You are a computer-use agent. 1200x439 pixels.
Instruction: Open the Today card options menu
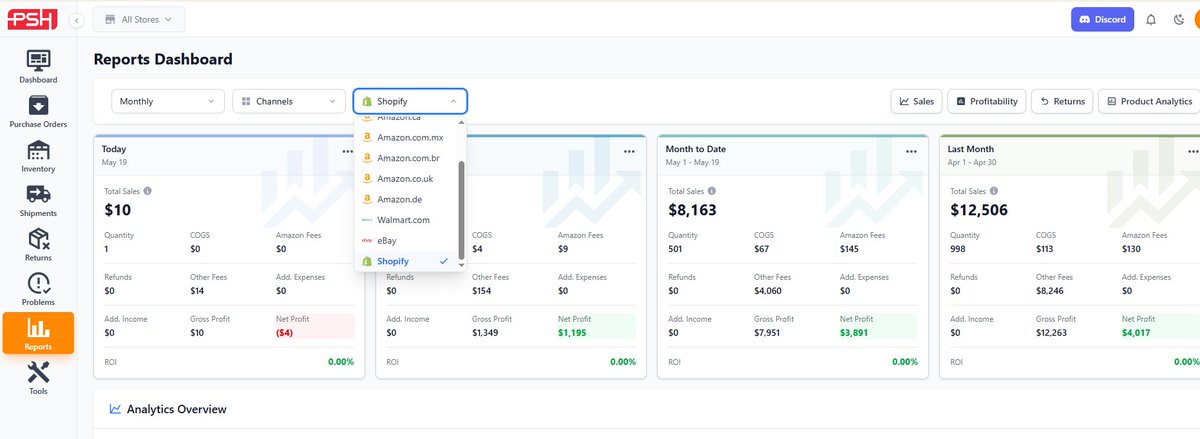[347, 152]
